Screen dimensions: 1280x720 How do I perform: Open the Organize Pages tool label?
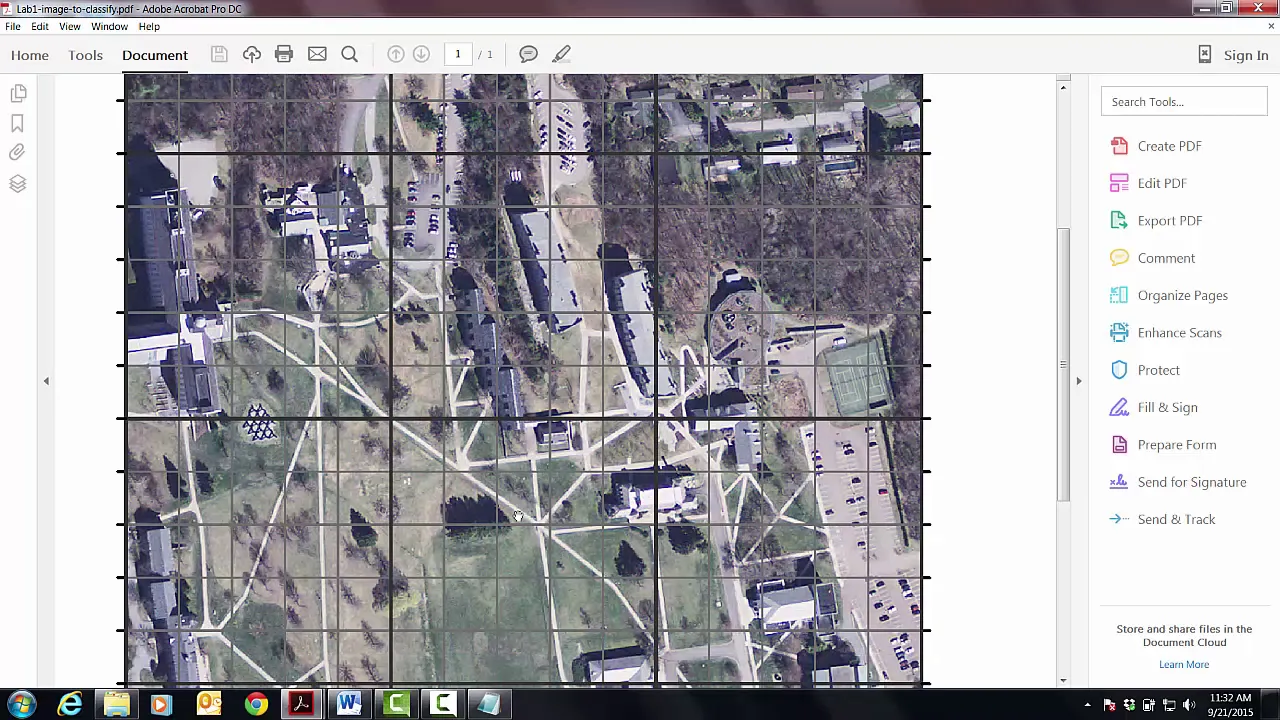point(1183,296)
